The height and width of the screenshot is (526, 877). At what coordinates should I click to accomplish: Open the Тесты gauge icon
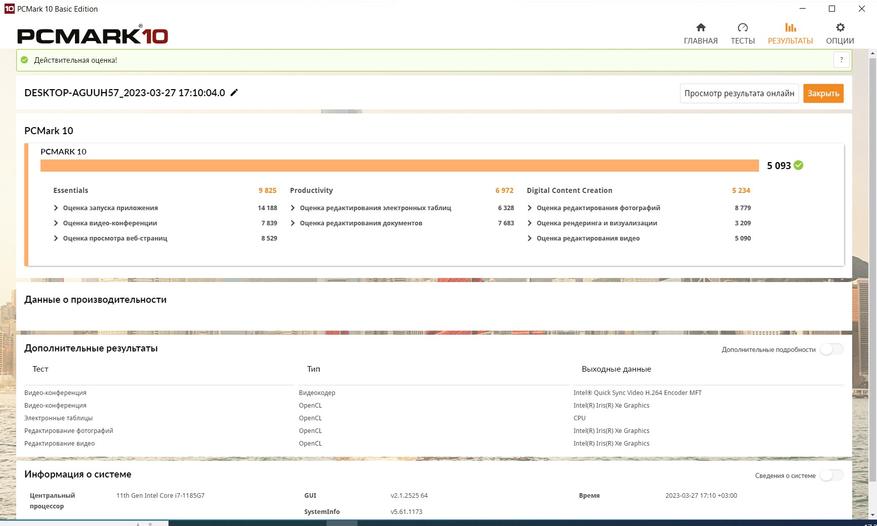(742, 27)
